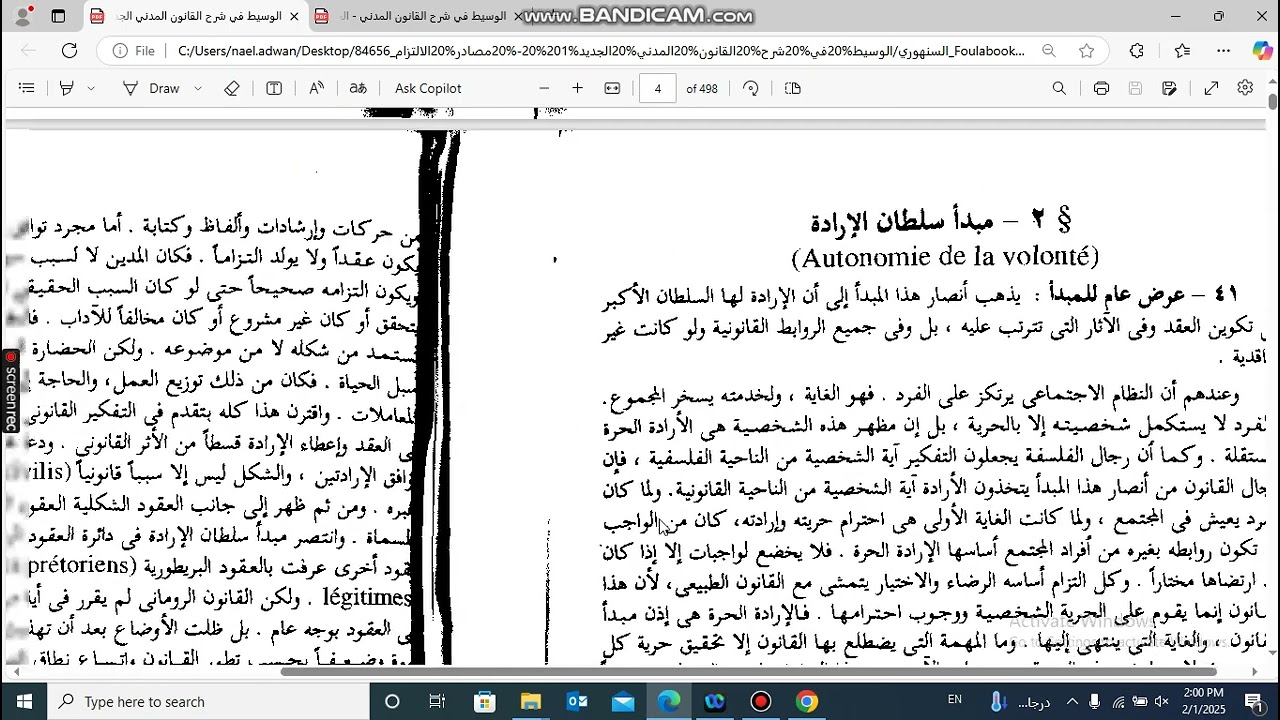Open the Copilot sidebar
1280x720 pixels.
tap(1262, 50)
